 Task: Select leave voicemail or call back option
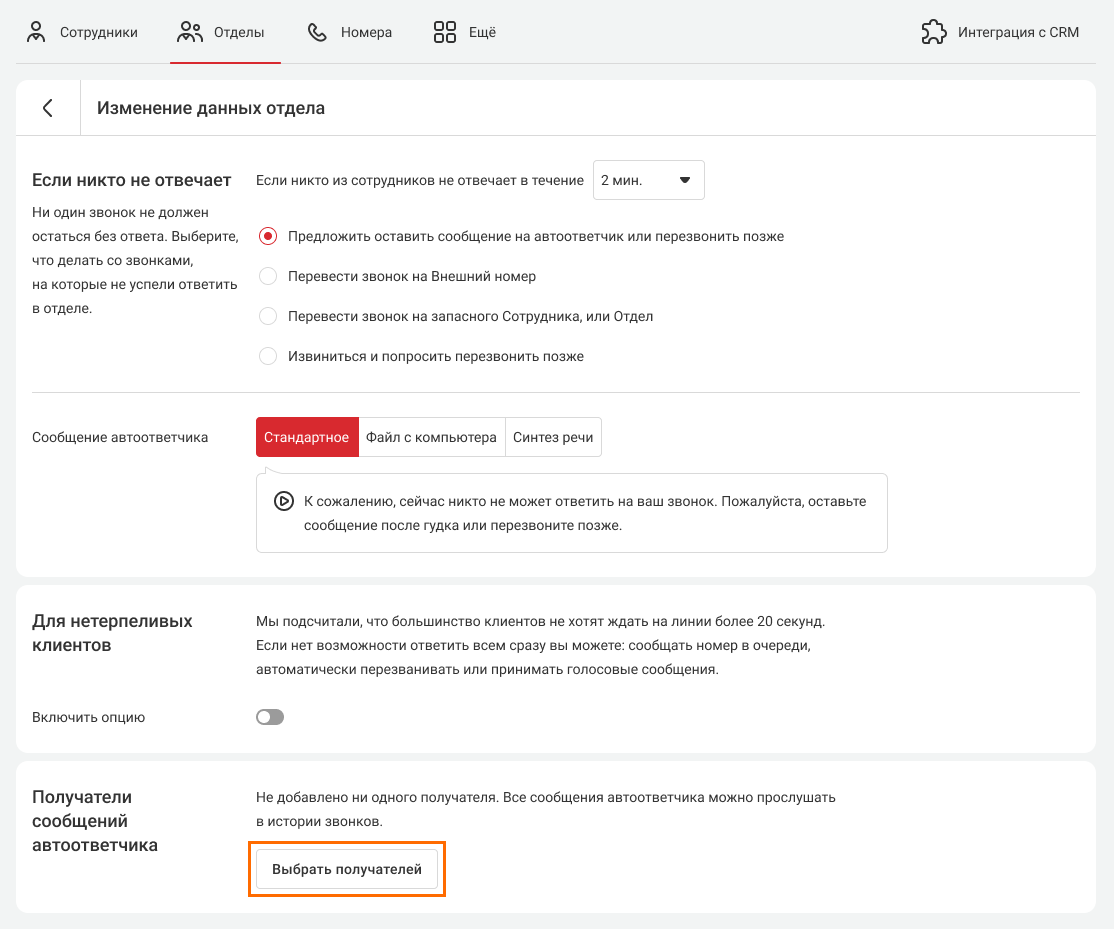[x=268, y=237]
